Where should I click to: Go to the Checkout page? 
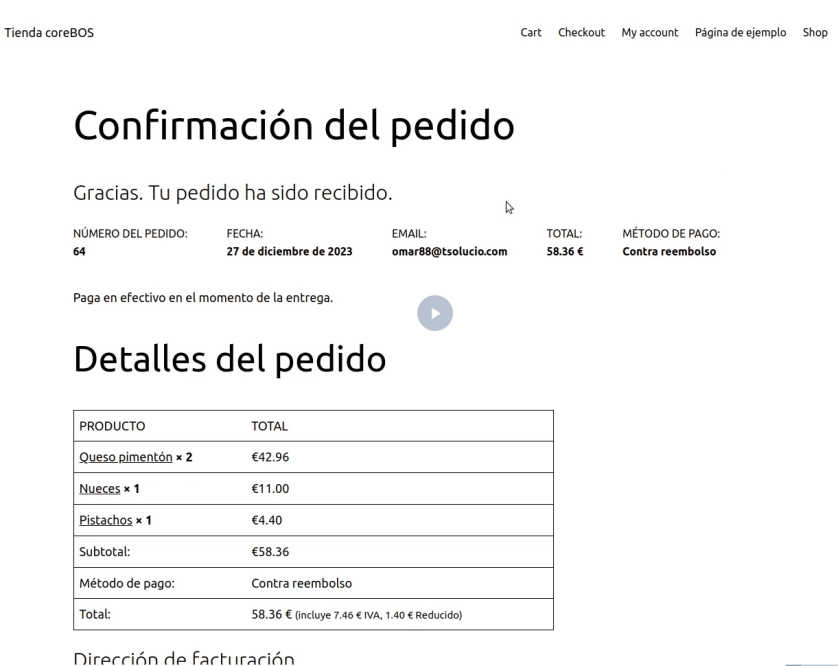(x=581, y=33)
